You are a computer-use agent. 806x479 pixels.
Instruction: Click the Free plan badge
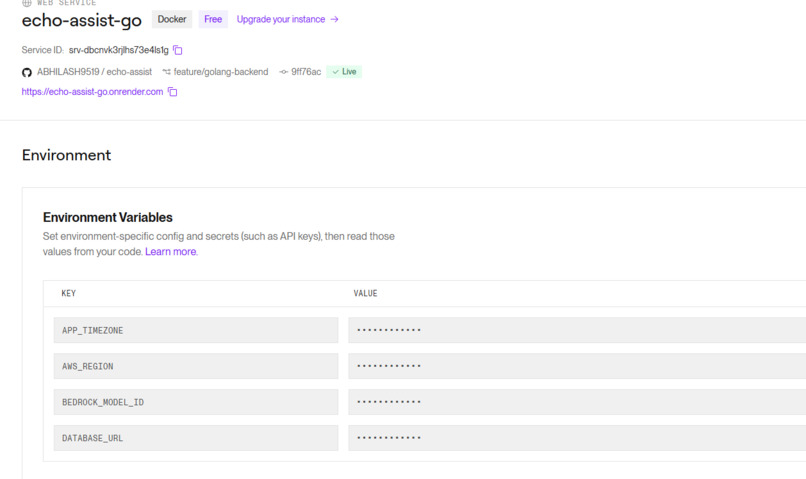(x=213, y=20)
